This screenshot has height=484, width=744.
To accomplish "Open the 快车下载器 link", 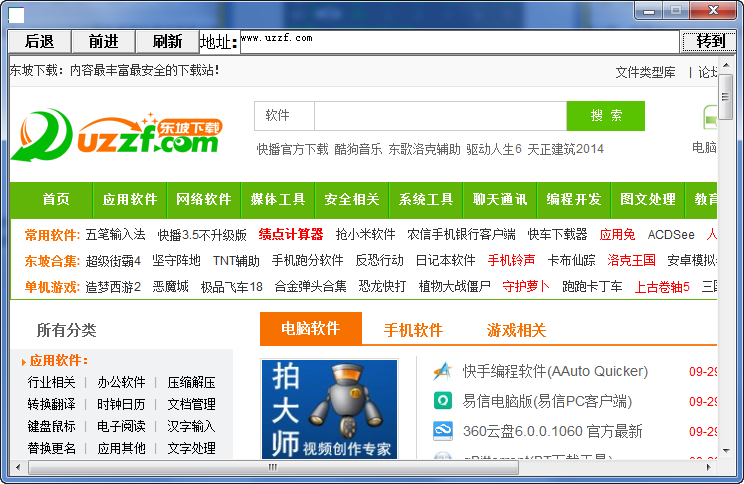I will click(557, 234).
